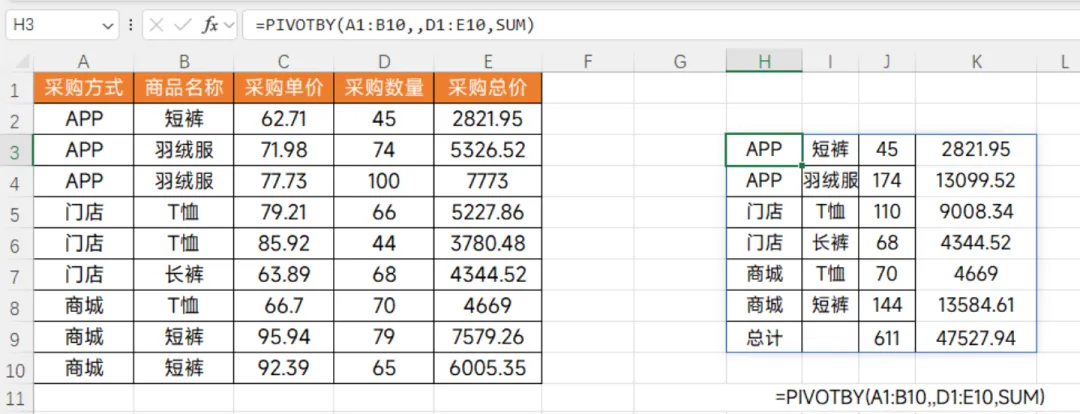Click cell with value 62.71
The width and height of the screenshot is (1080, 414).
coord(284,119)
